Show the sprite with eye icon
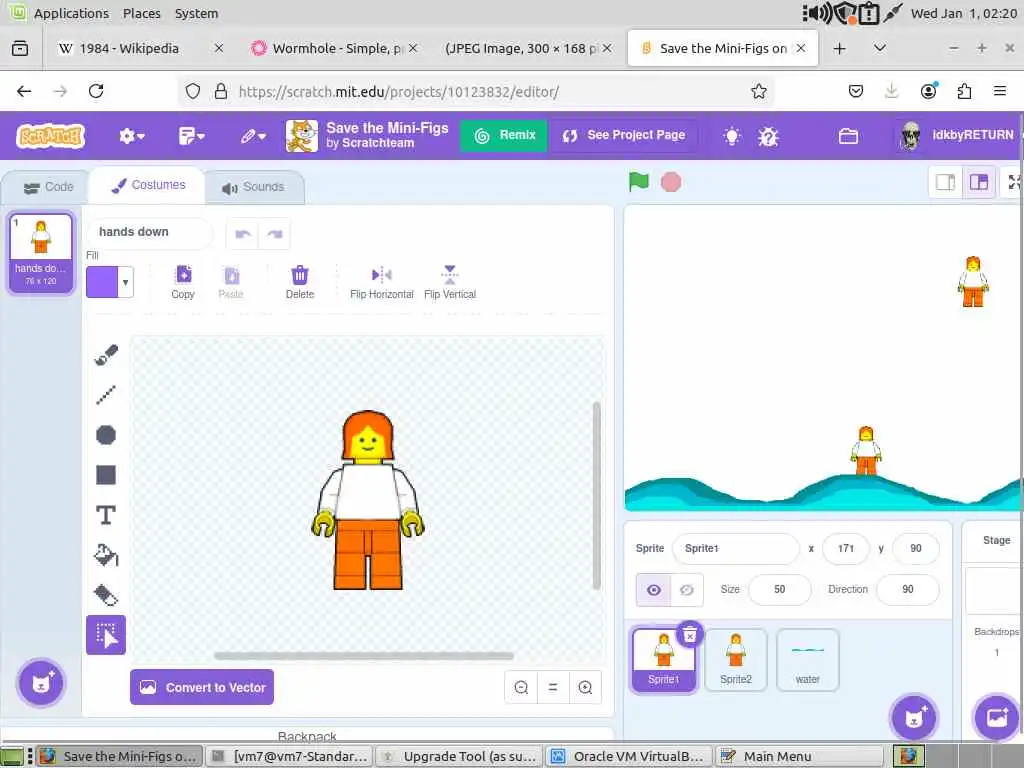This screenshot has height=768, width=1024. pyautogui.click(x=653, y=590)
